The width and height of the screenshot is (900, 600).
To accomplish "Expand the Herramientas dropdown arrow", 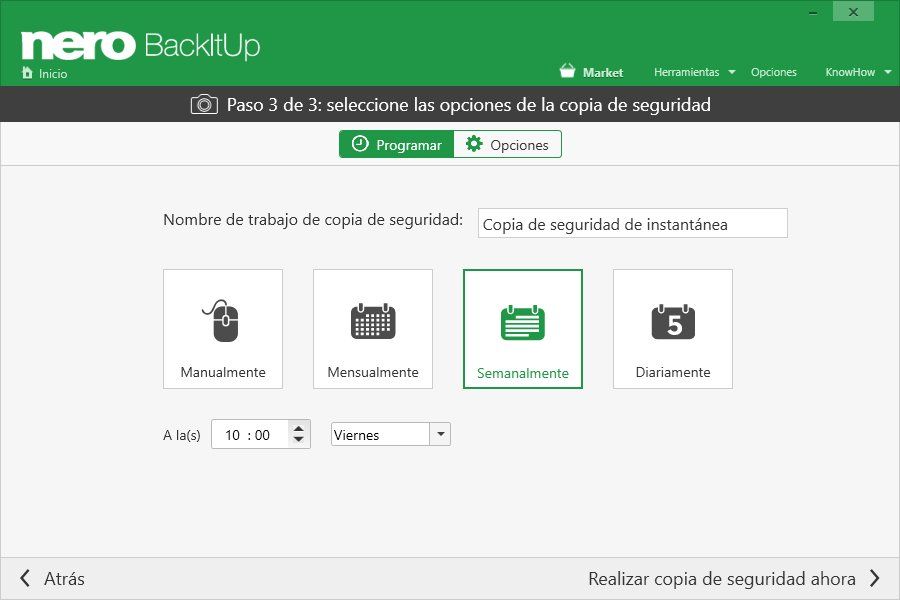I will pos(732,72).
